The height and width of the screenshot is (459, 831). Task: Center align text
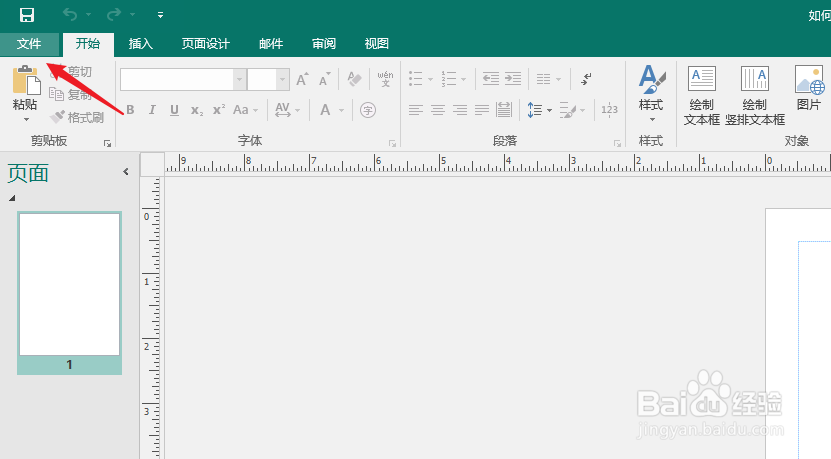[438, 110]
